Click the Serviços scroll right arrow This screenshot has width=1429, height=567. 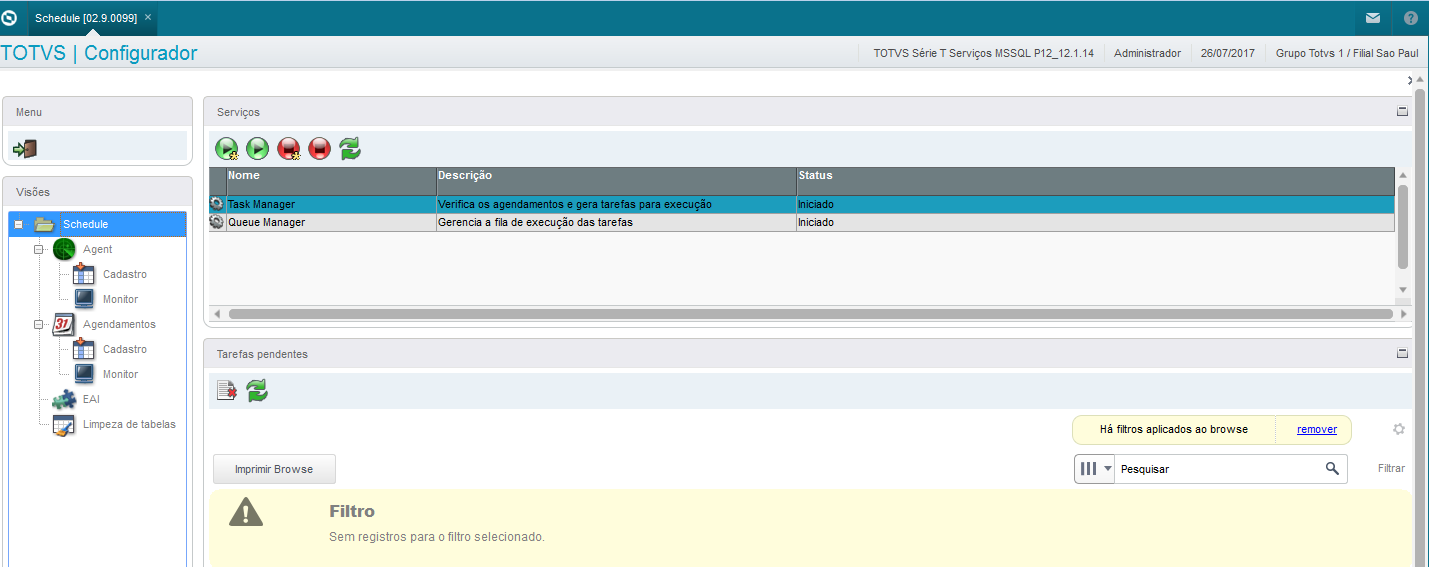[x=1402, y=314]
